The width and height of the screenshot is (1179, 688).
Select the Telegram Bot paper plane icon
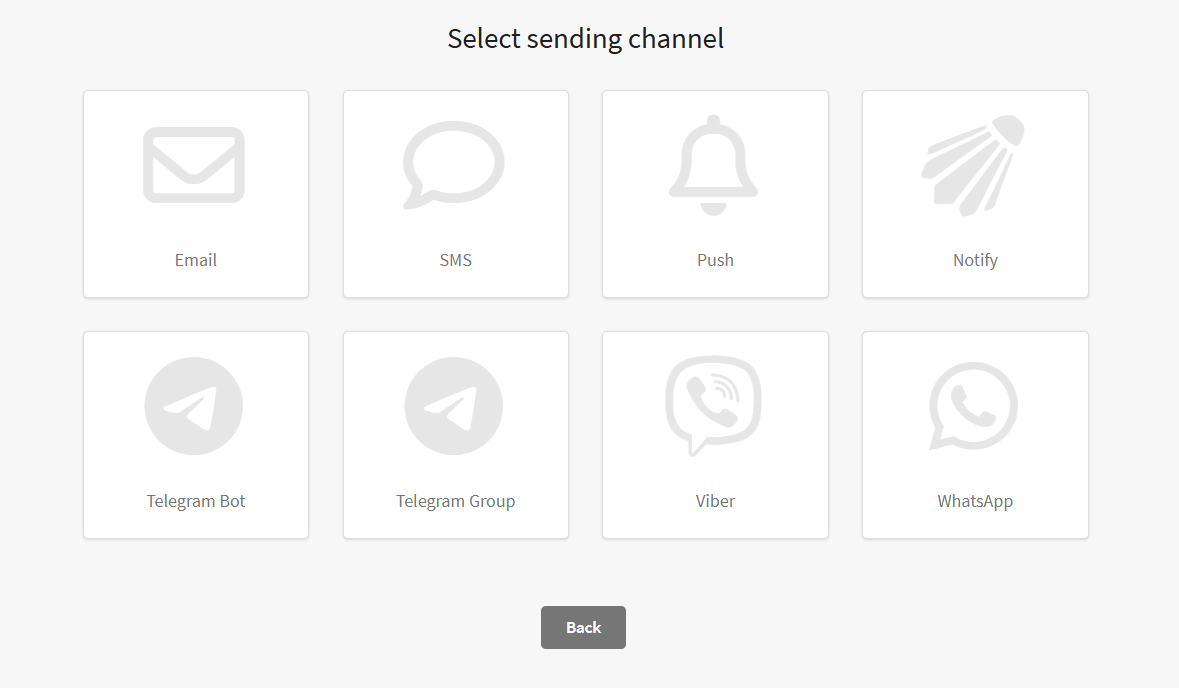point(194,406)
